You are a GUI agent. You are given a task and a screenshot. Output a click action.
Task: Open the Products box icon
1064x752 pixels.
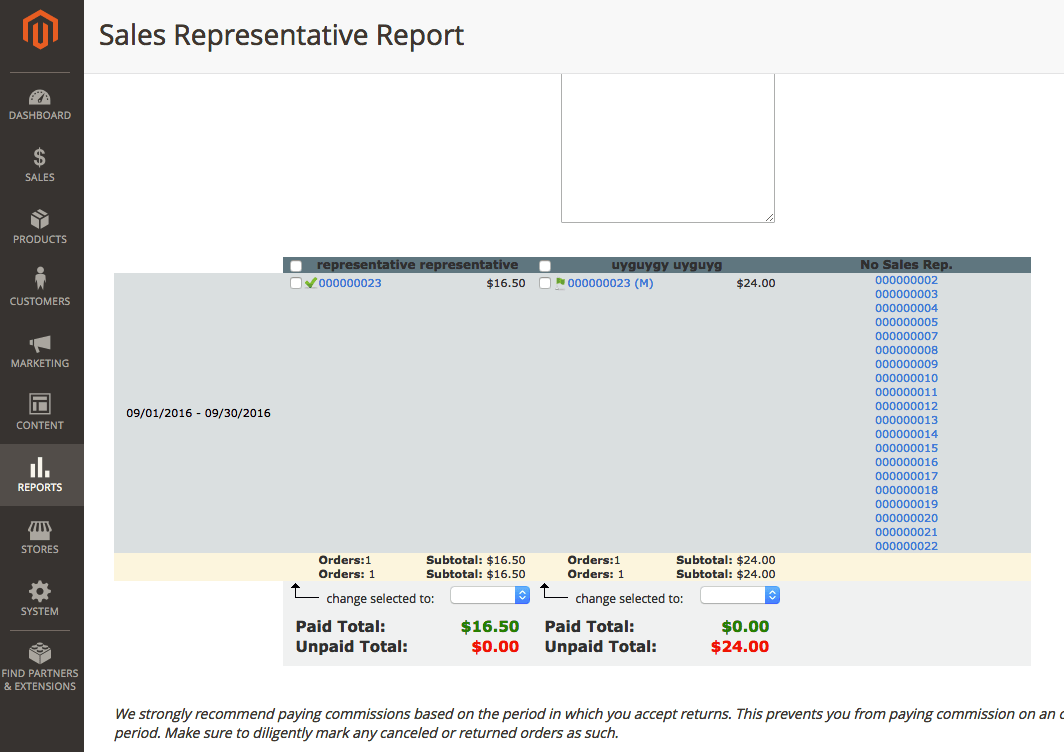coord(40,219)
